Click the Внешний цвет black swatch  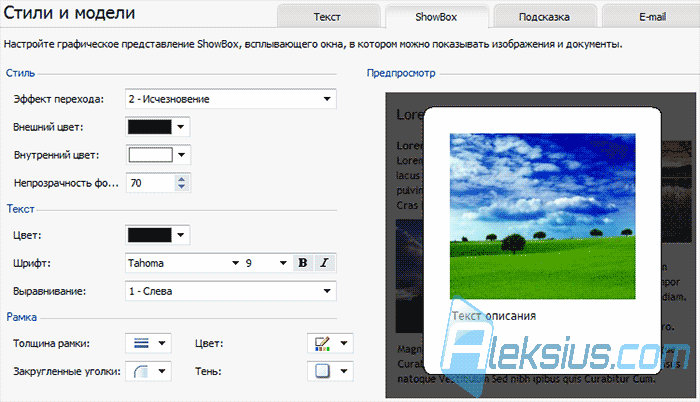click(150, 127)
